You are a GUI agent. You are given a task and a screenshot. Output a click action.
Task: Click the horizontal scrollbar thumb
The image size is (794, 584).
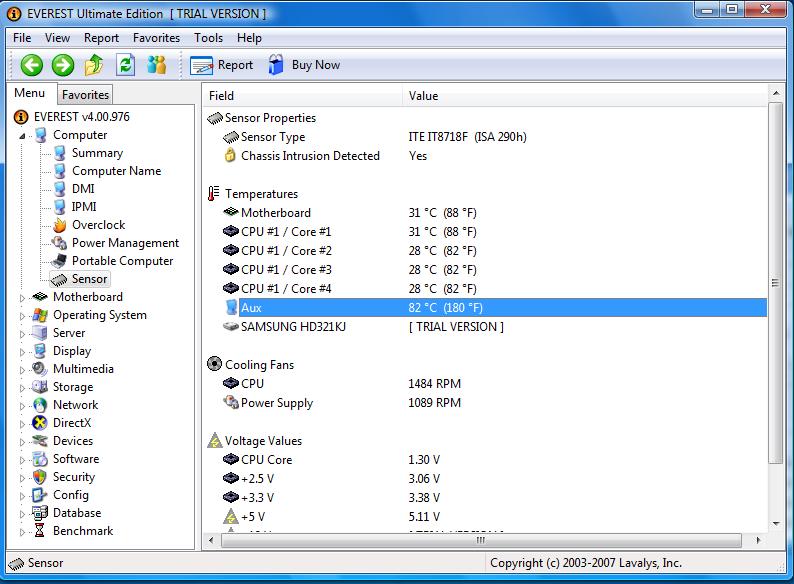[x=481, y=540]
